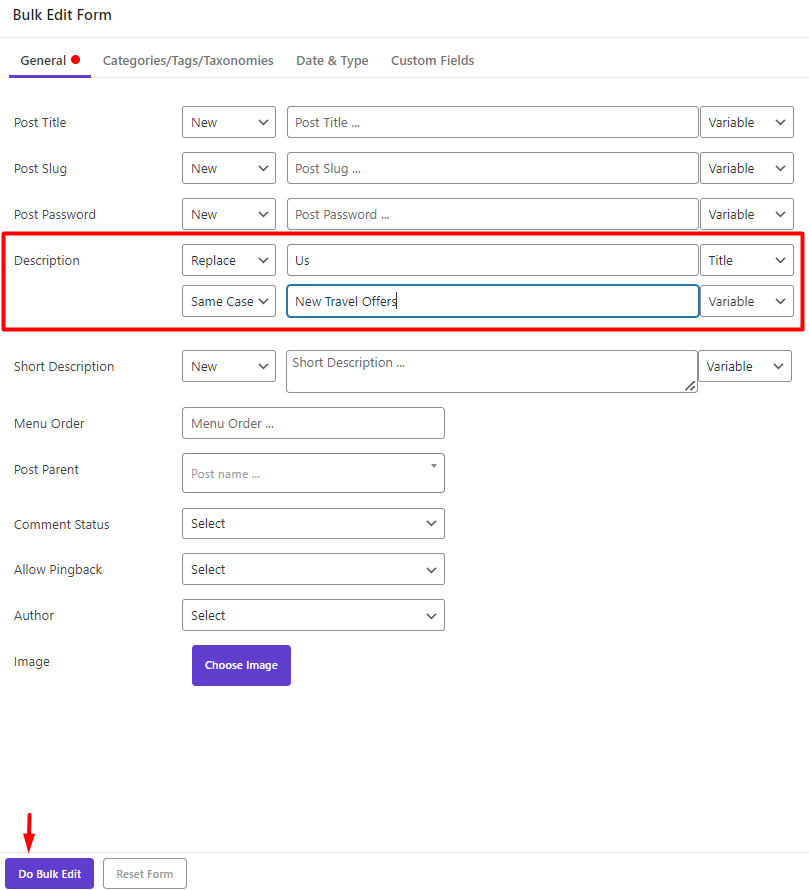Switch to the Categories/Tags/Taxonomies tab

188,60
